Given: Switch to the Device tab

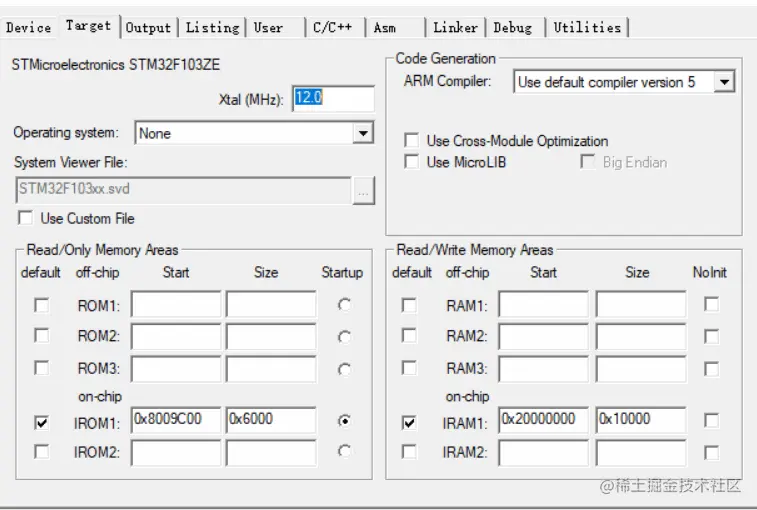Looking at the screenshot, I should point(28,28).
